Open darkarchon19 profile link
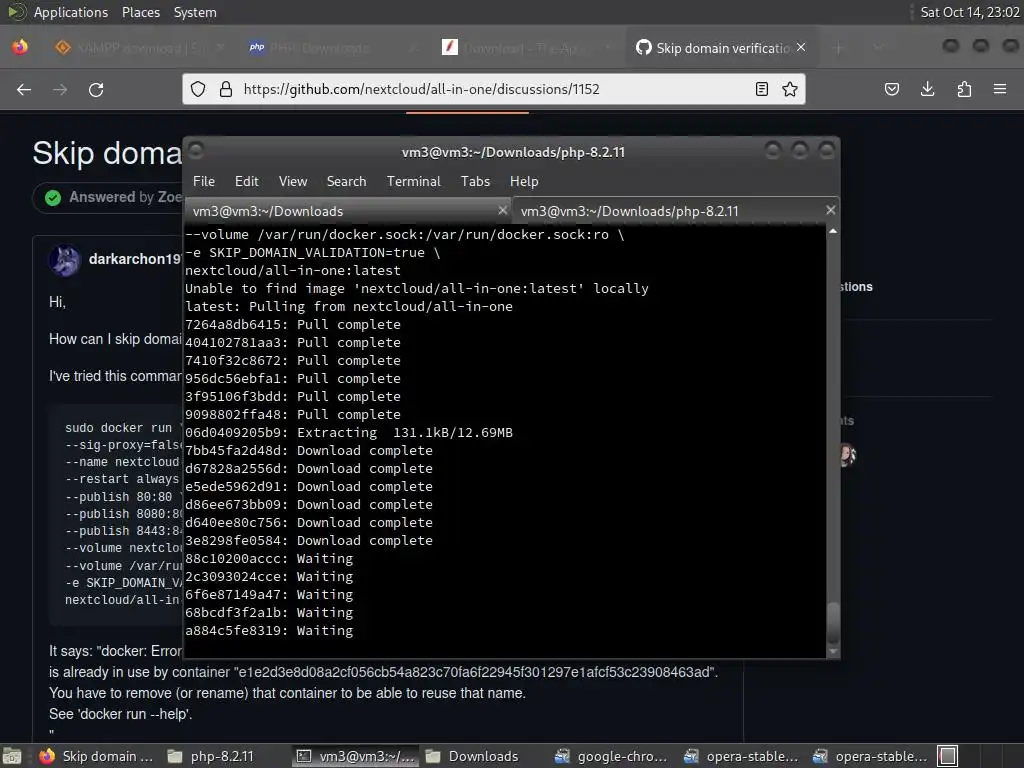 point(135,259)
